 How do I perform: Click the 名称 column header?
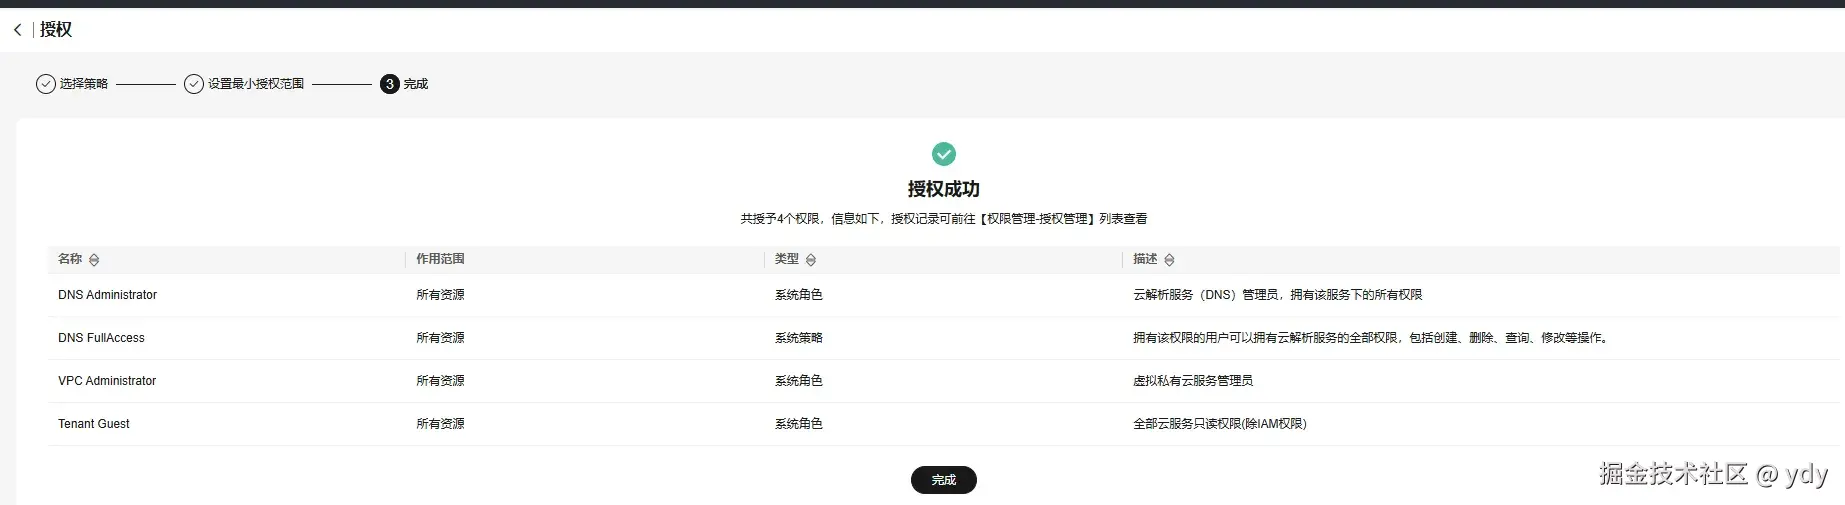click(70, 259)
